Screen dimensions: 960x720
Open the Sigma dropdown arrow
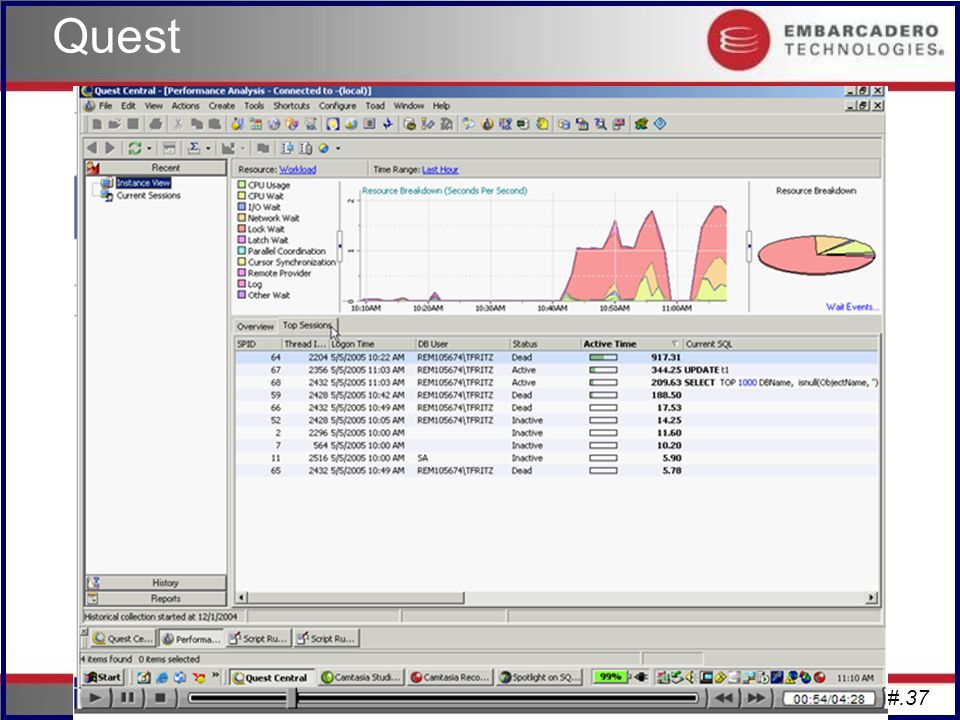click(208, 149)
